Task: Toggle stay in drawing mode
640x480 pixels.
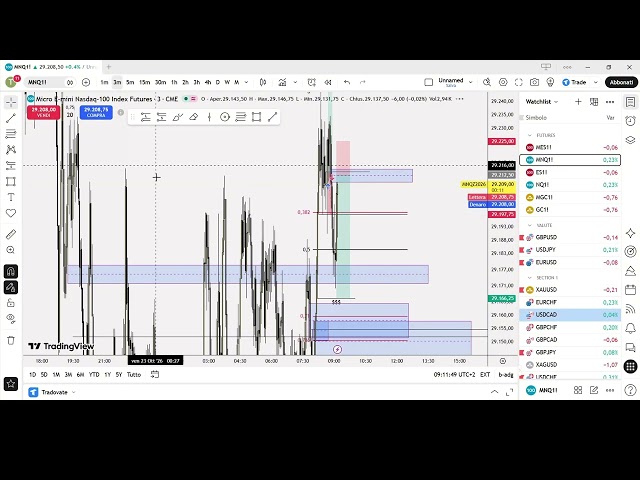Action: [x=11, y=287]
